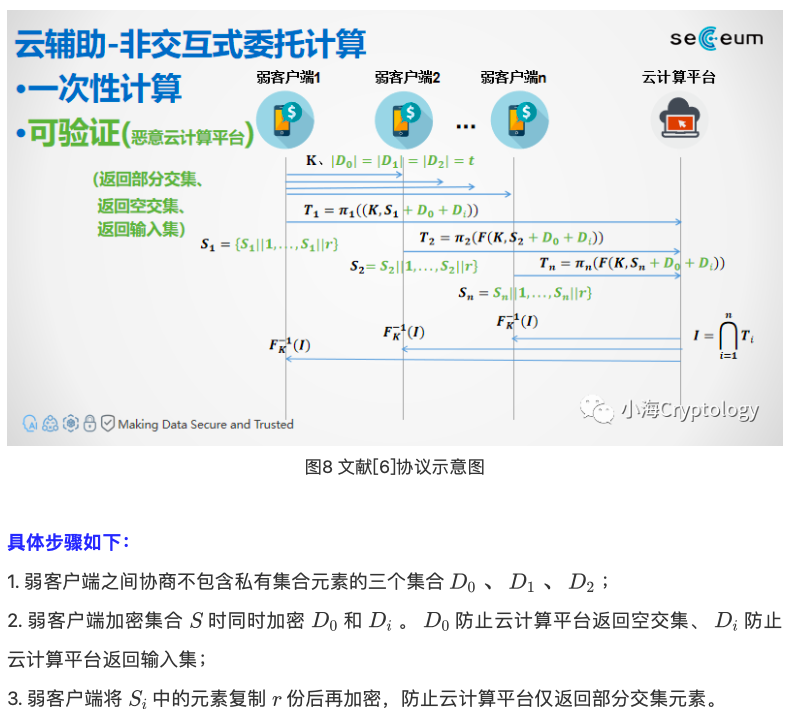Click the figure caption 图8 文献[6]协议示意图
789x712 pixels.
pyautogui.click(x=394, y=467)
